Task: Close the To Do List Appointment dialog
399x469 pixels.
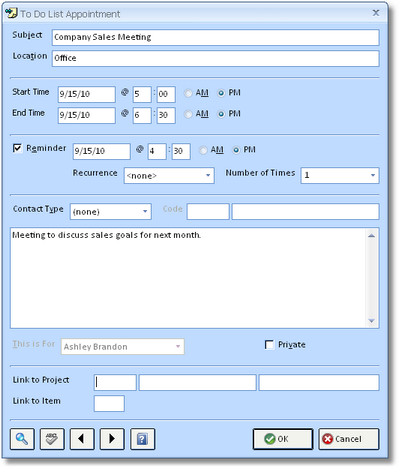Action: [376, 13]
